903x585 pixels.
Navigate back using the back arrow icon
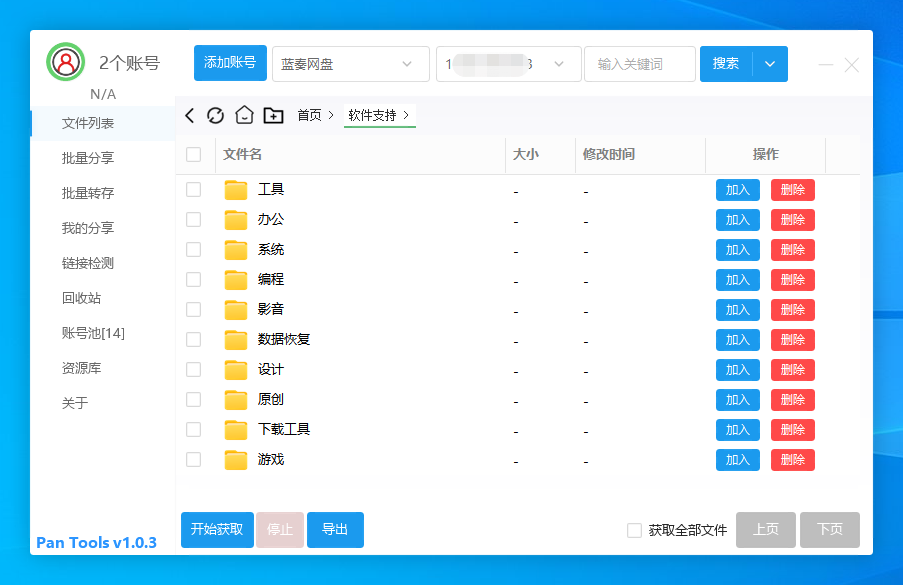coord(189,115)
